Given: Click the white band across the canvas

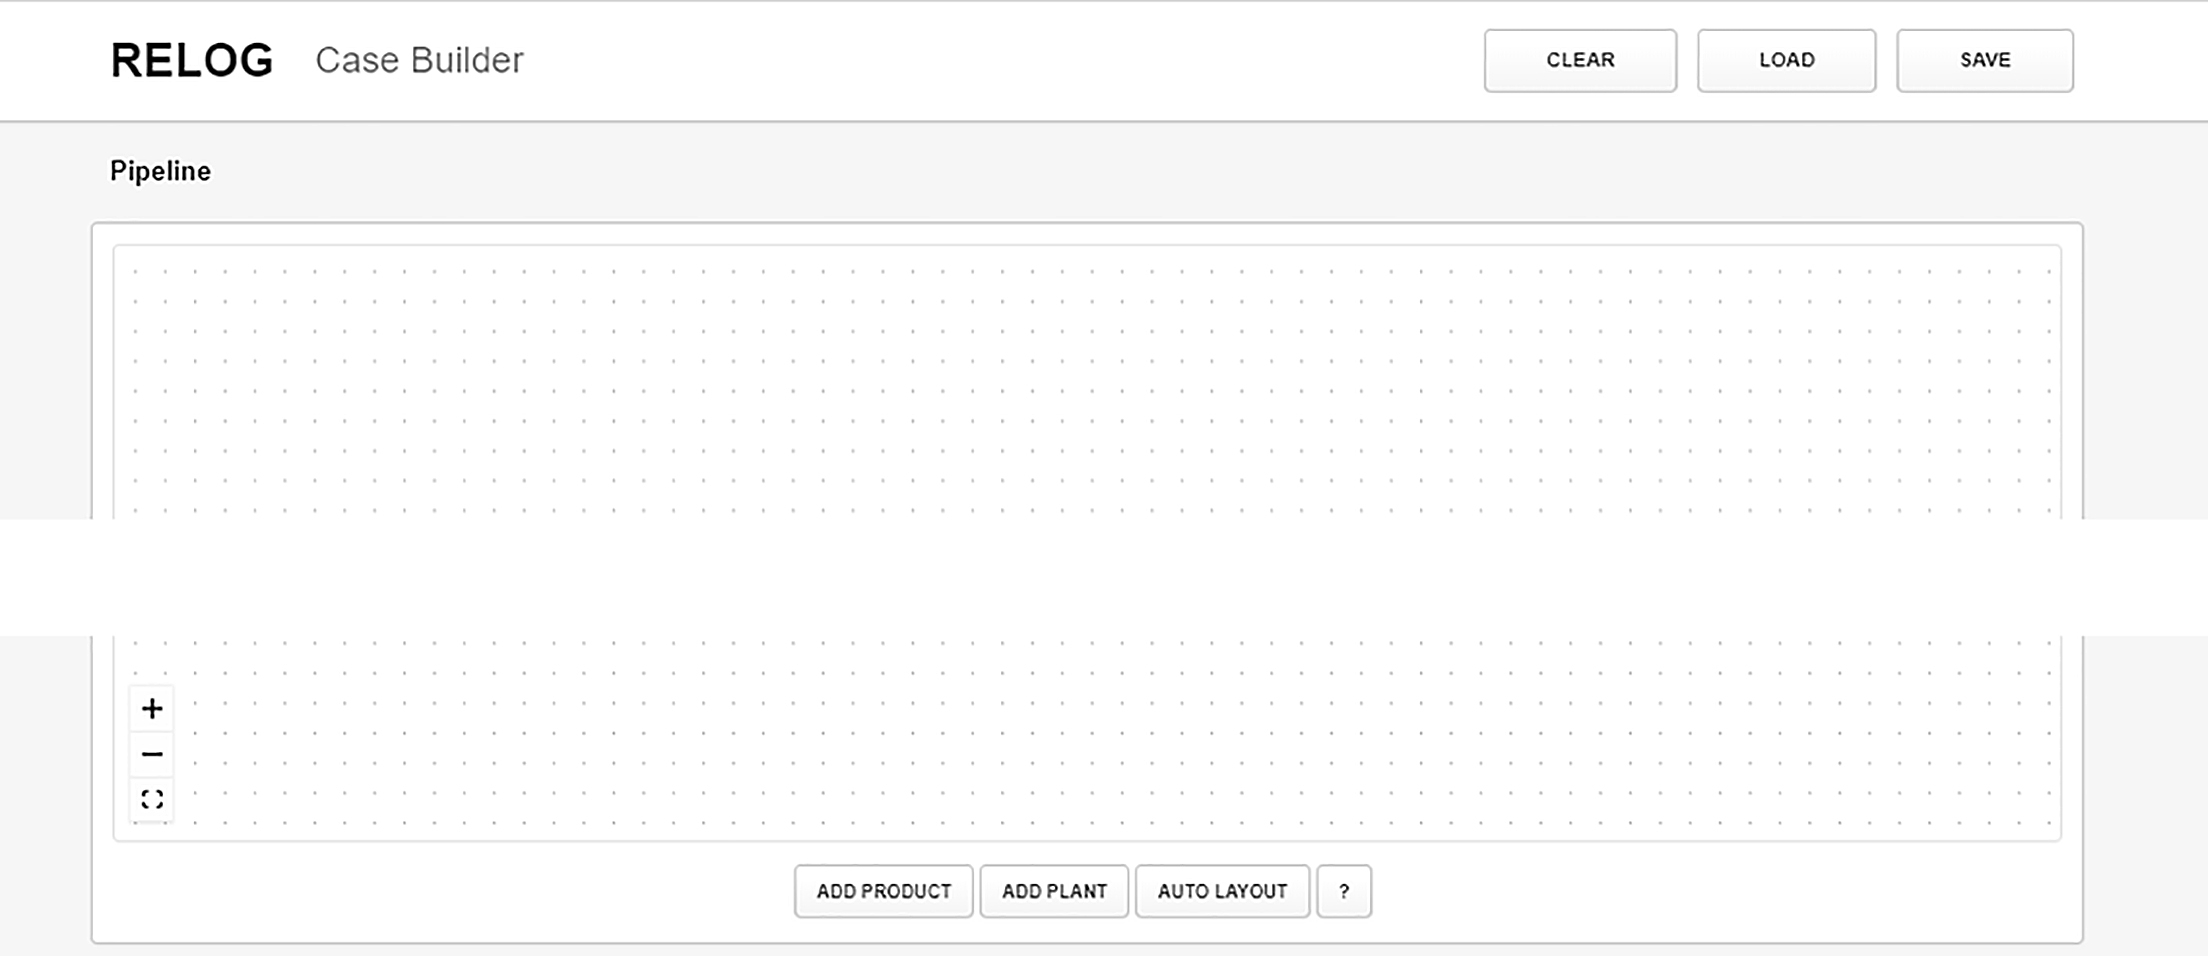Looking at the screenshot, I should (x=1100, y=577).
